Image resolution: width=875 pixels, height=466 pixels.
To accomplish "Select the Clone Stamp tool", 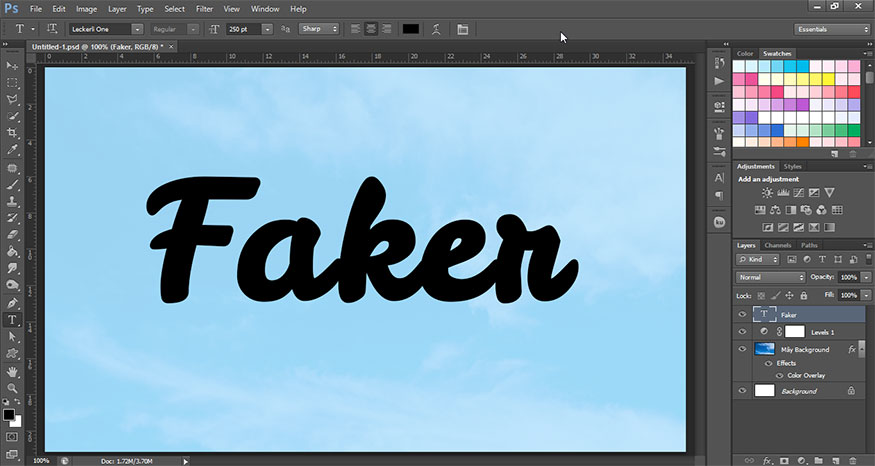I will point(12,201).
